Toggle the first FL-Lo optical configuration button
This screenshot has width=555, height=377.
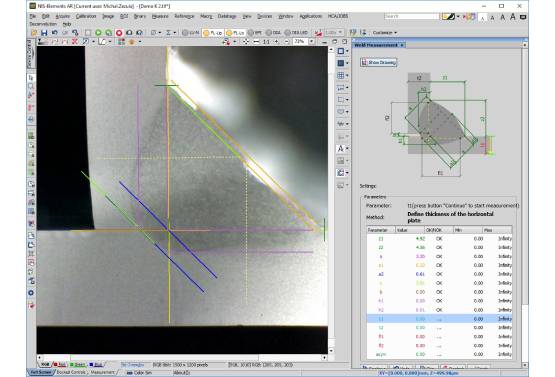coord(213,33)
